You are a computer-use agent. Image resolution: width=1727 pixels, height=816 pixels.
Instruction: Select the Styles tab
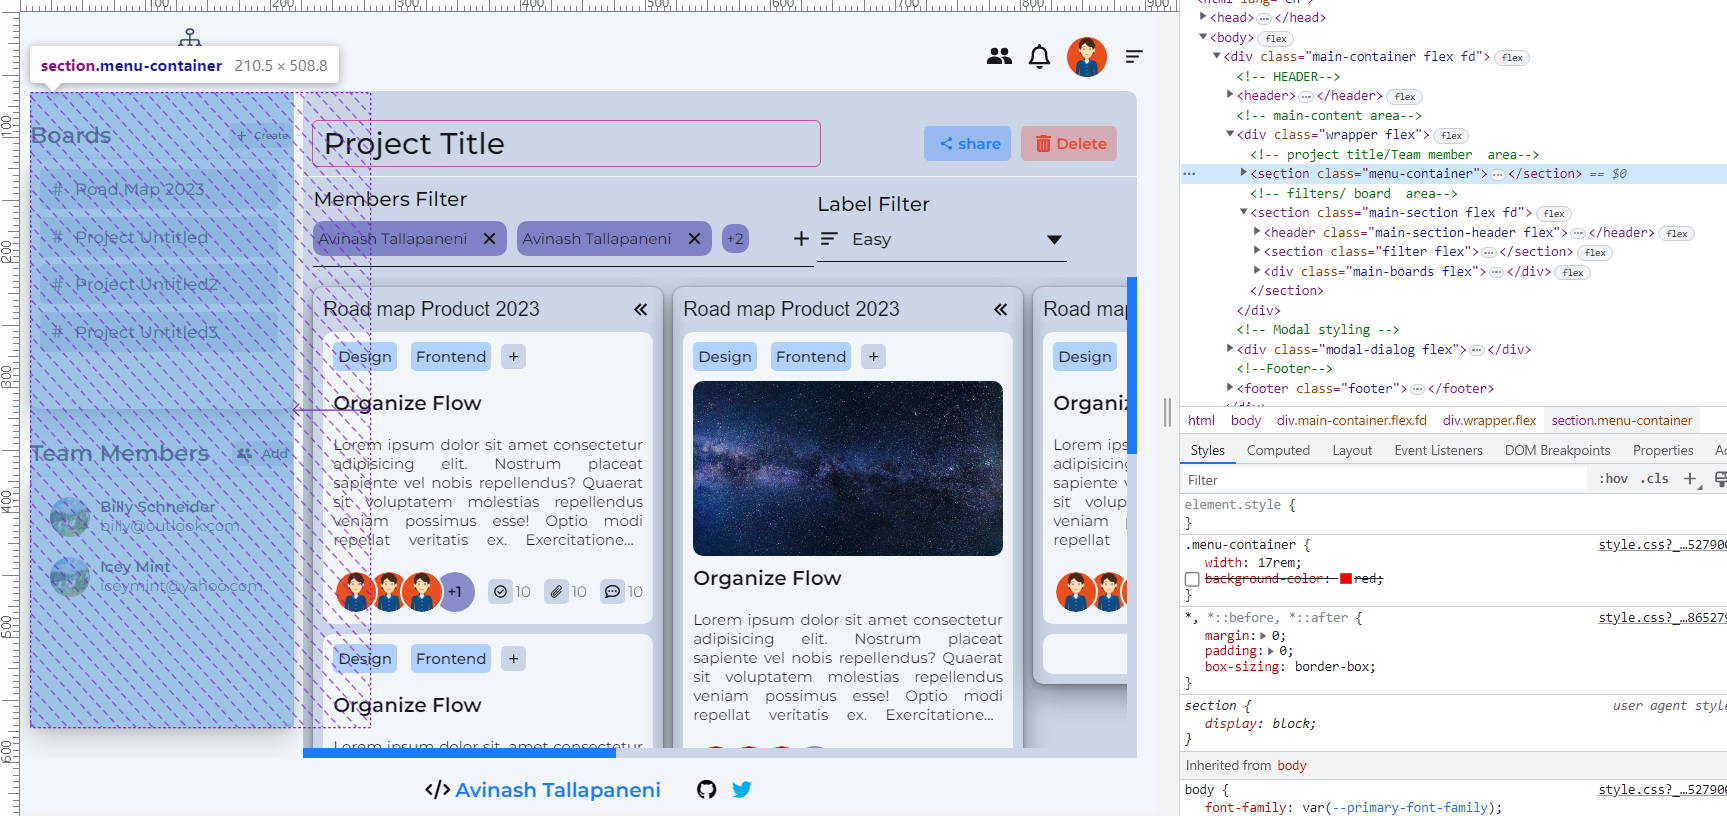pos(1207,451)
